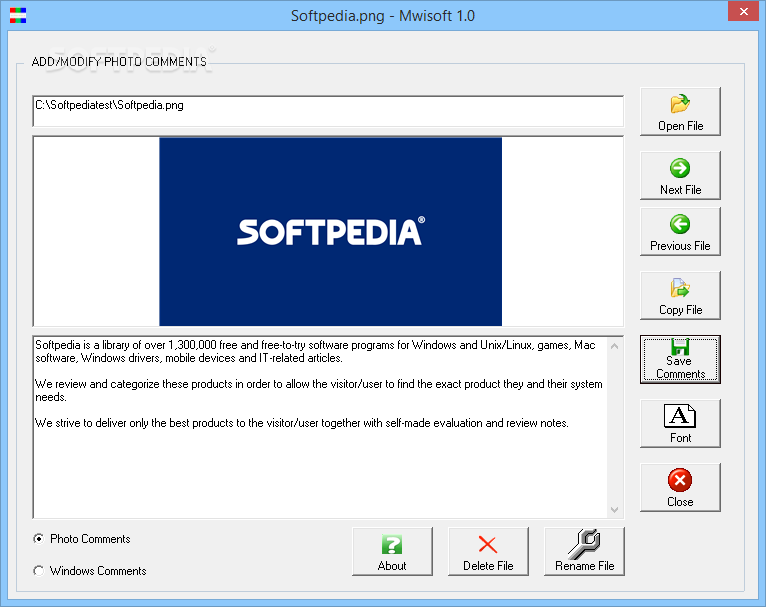Open the Font selection dialog
The height and width of the screenshot is (607, 766).
click(x=680, y=424)
